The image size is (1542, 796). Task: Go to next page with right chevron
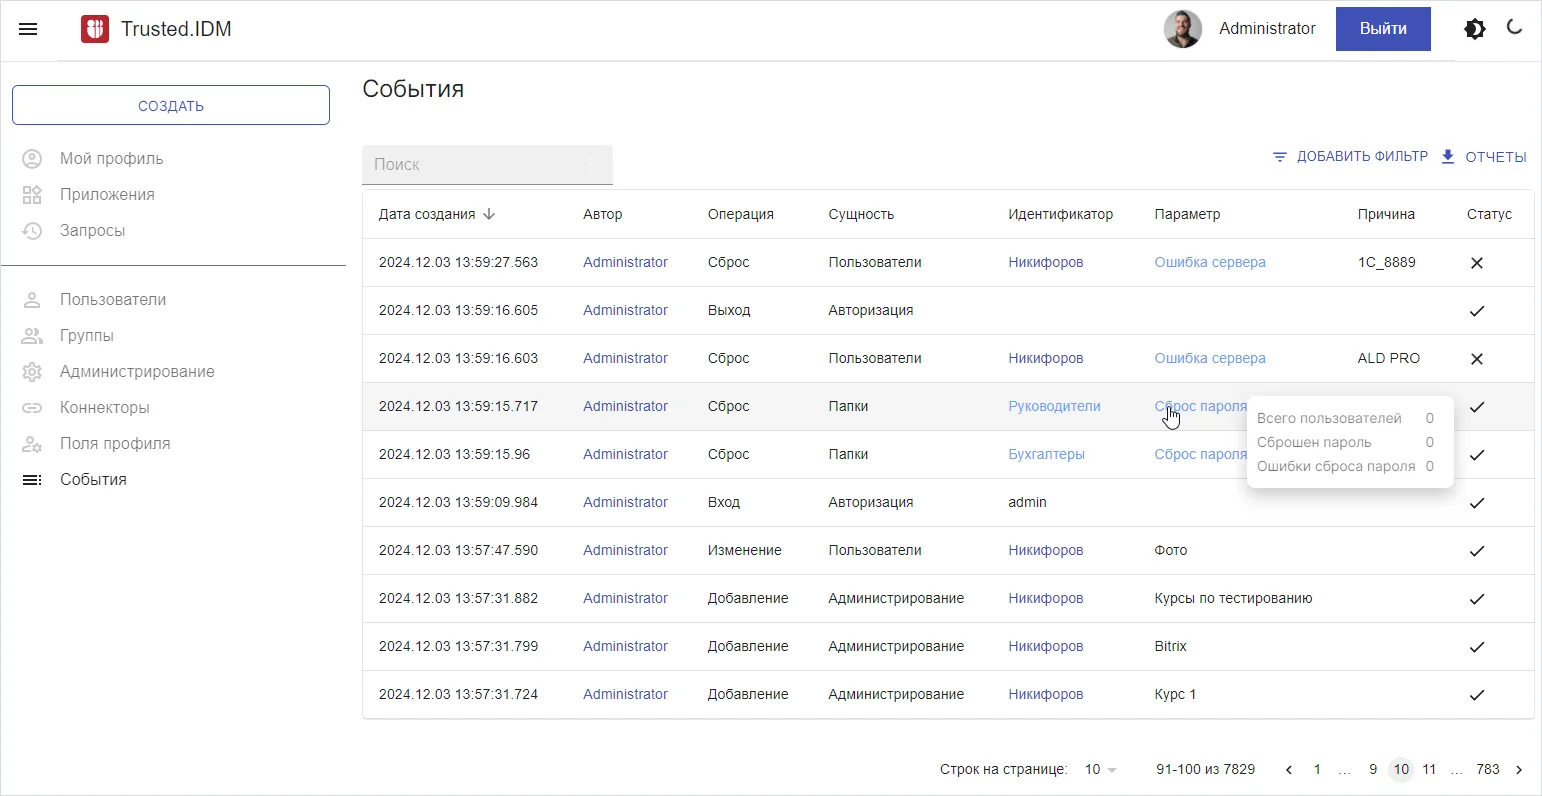click(1519, 770)
